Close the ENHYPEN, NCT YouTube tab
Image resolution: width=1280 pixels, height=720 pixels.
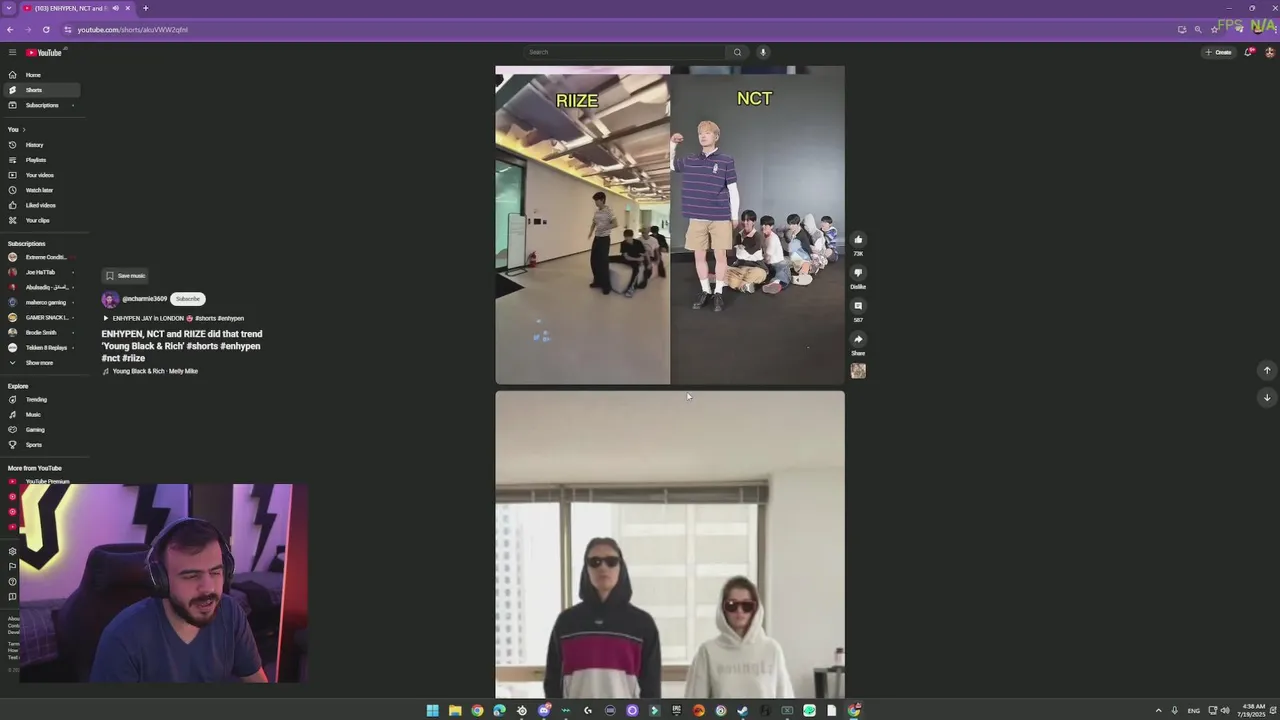coord(127,8)
